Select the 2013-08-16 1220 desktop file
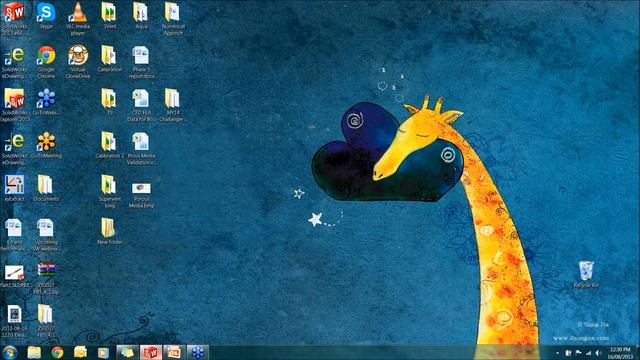The width and height of the screenshot is (640, 360). (14, 321)
